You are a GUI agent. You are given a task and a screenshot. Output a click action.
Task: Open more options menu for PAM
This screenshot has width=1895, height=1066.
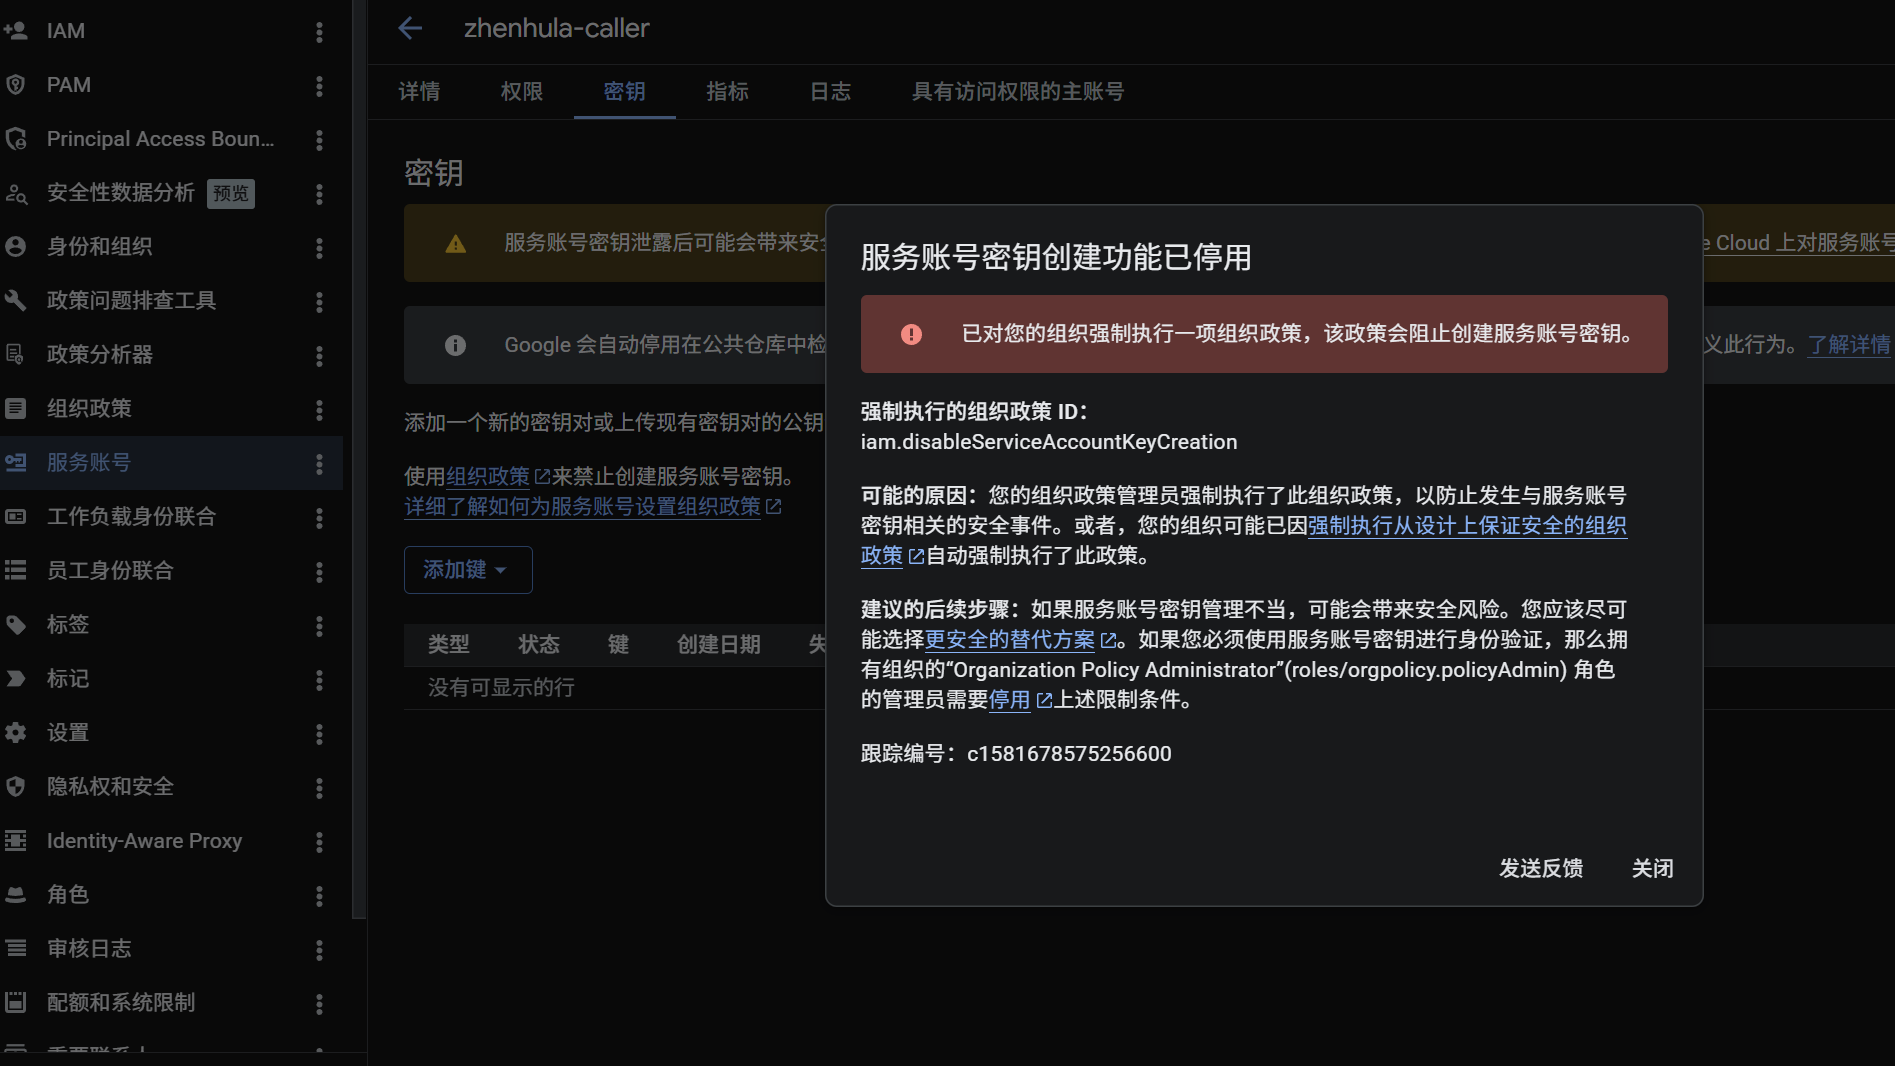point(319,86)
